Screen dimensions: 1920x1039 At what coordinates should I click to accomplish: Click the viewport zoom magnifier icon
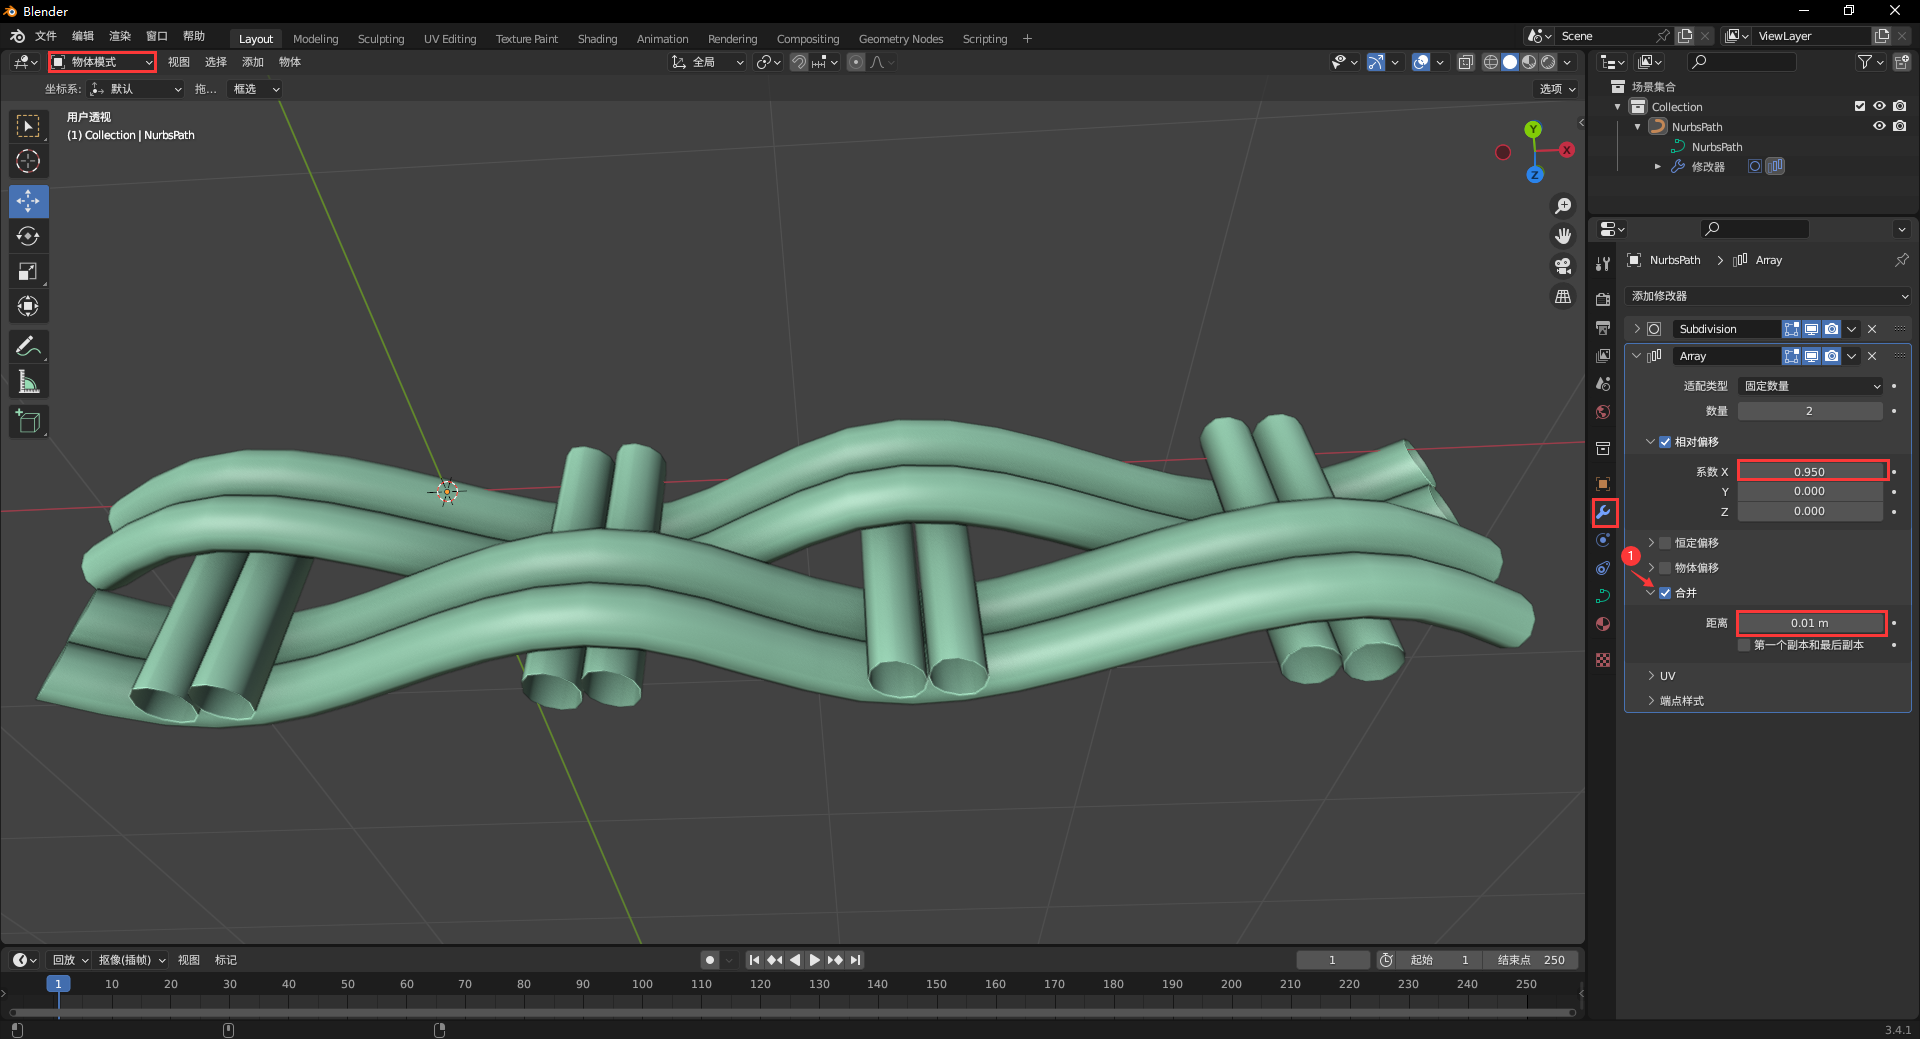coord(1562,206)
